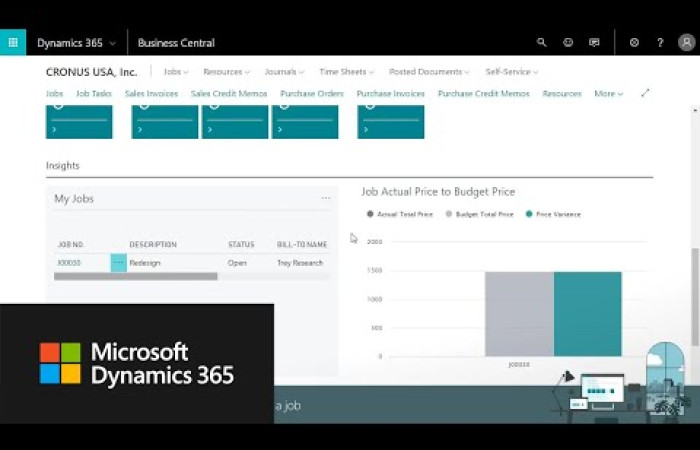
Task: Open the Posted Documents menu
Action: 429,72
